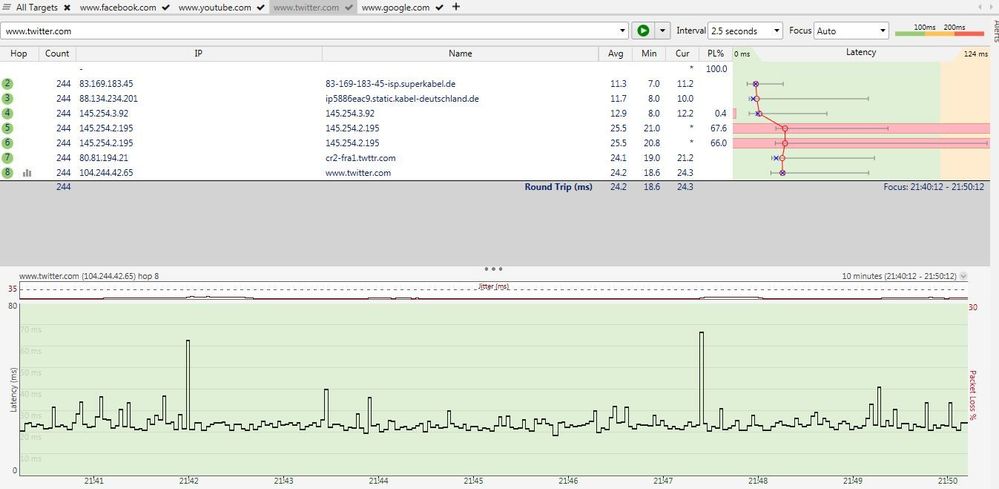Open the Focus dropdown set to Auto
Image resolution: width=999 pixels, height=489 pixels.
click(851, 31)
